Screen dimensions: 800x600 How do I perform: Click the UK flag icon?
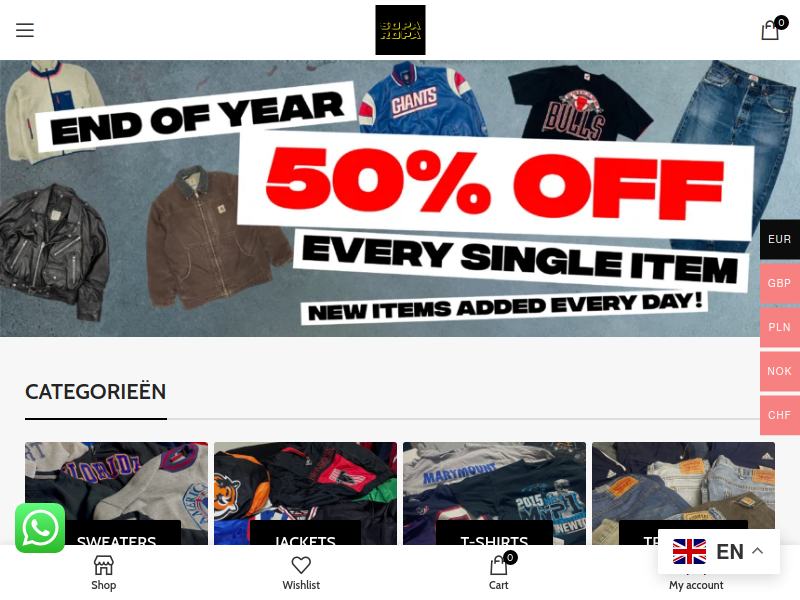(x=689, y=552)
